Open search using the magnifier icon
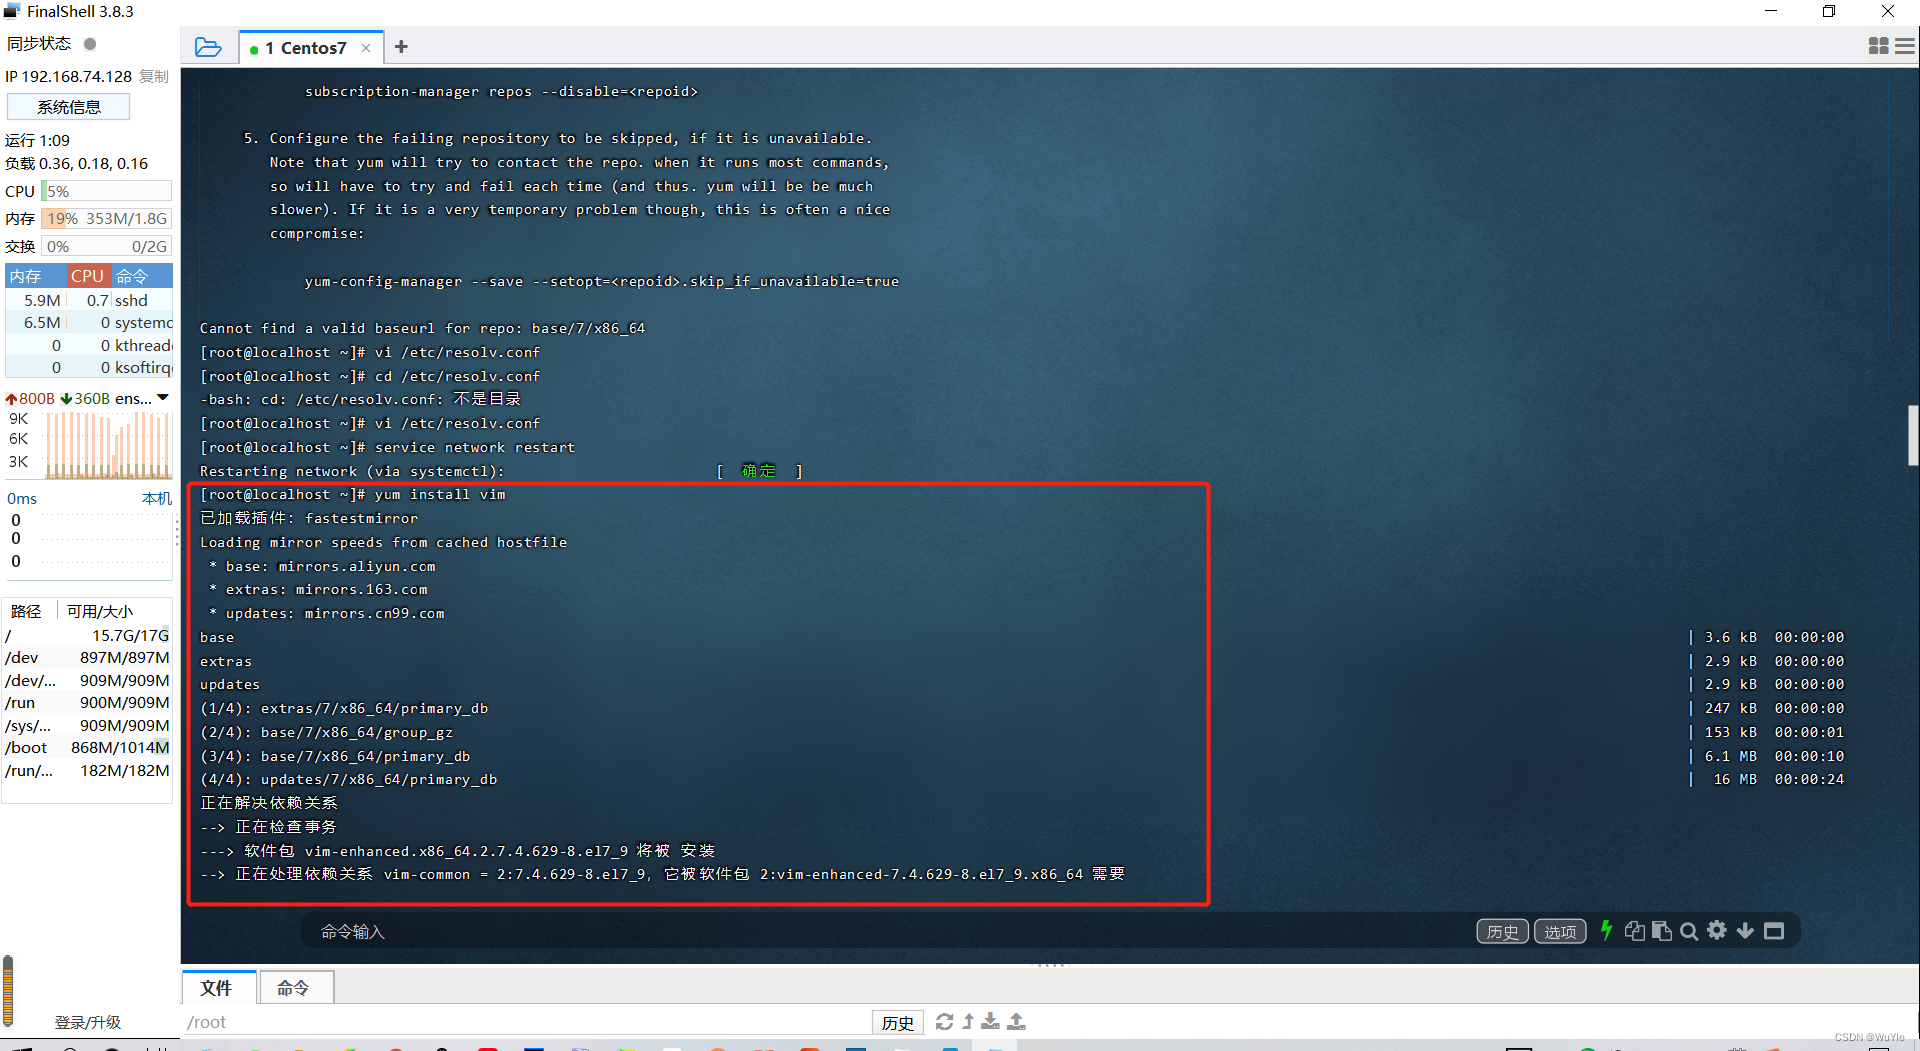Viewport: 1920px width, 1051px height. (x=1689, y=931)
